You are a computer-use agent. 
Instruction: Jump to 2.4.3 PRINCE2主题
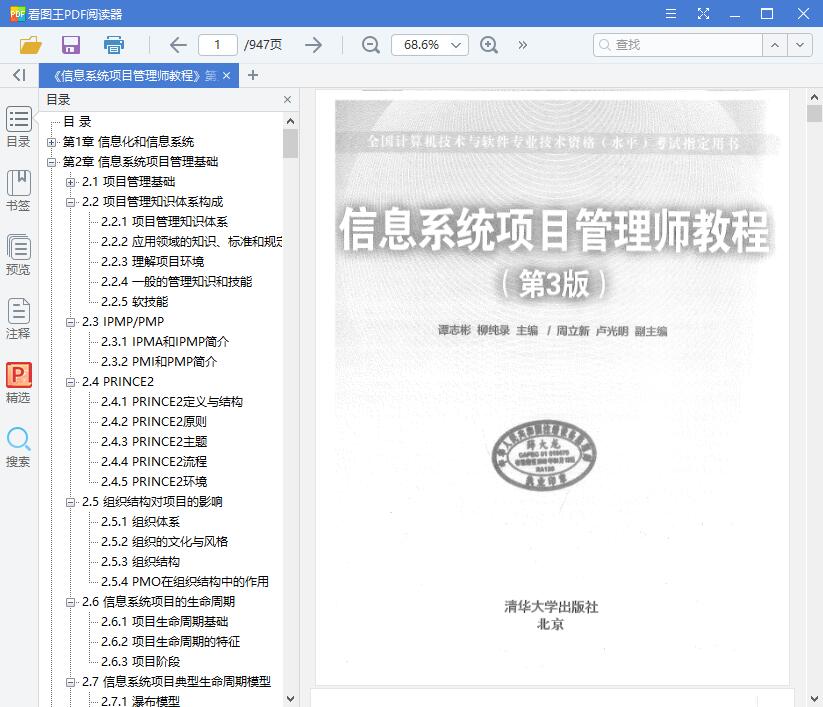pos(154,441)
